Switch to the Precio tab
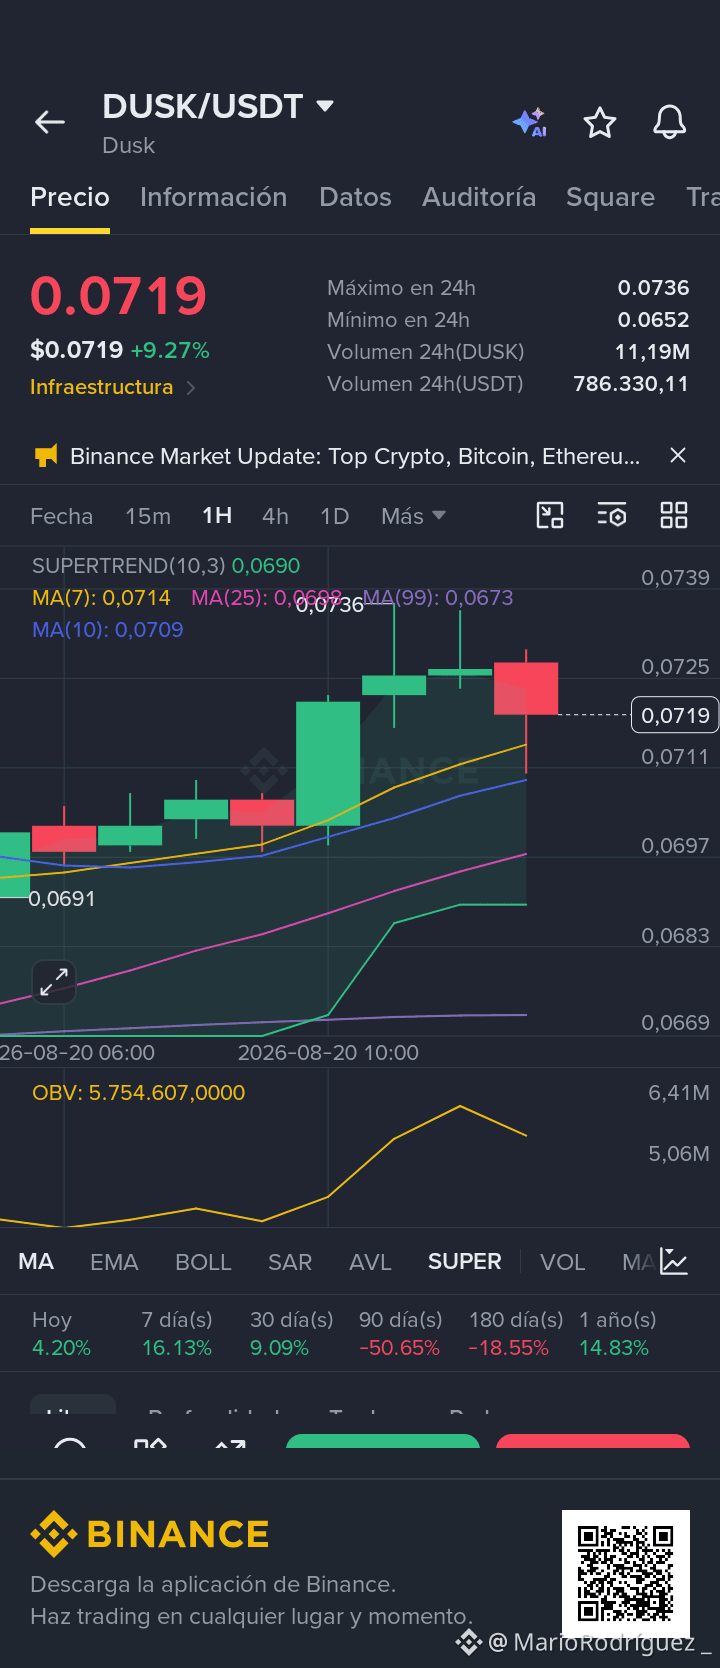The image size is (720, 1668). pos(70,197)
